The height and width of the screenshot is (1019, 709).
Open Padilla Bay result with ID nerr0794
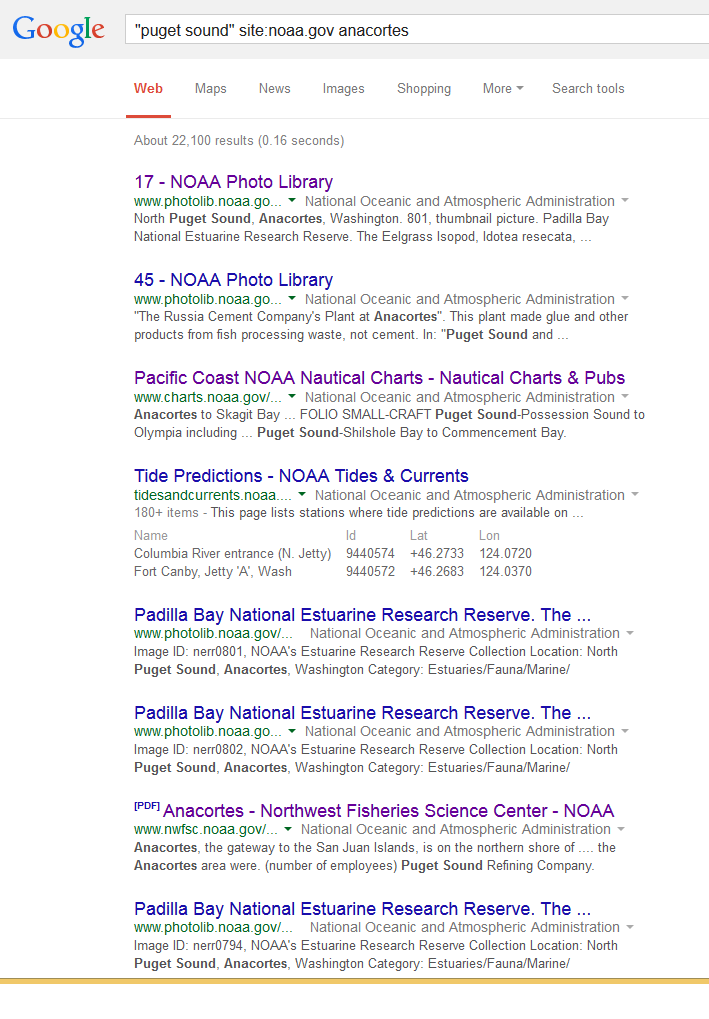[x=362, y=909]
